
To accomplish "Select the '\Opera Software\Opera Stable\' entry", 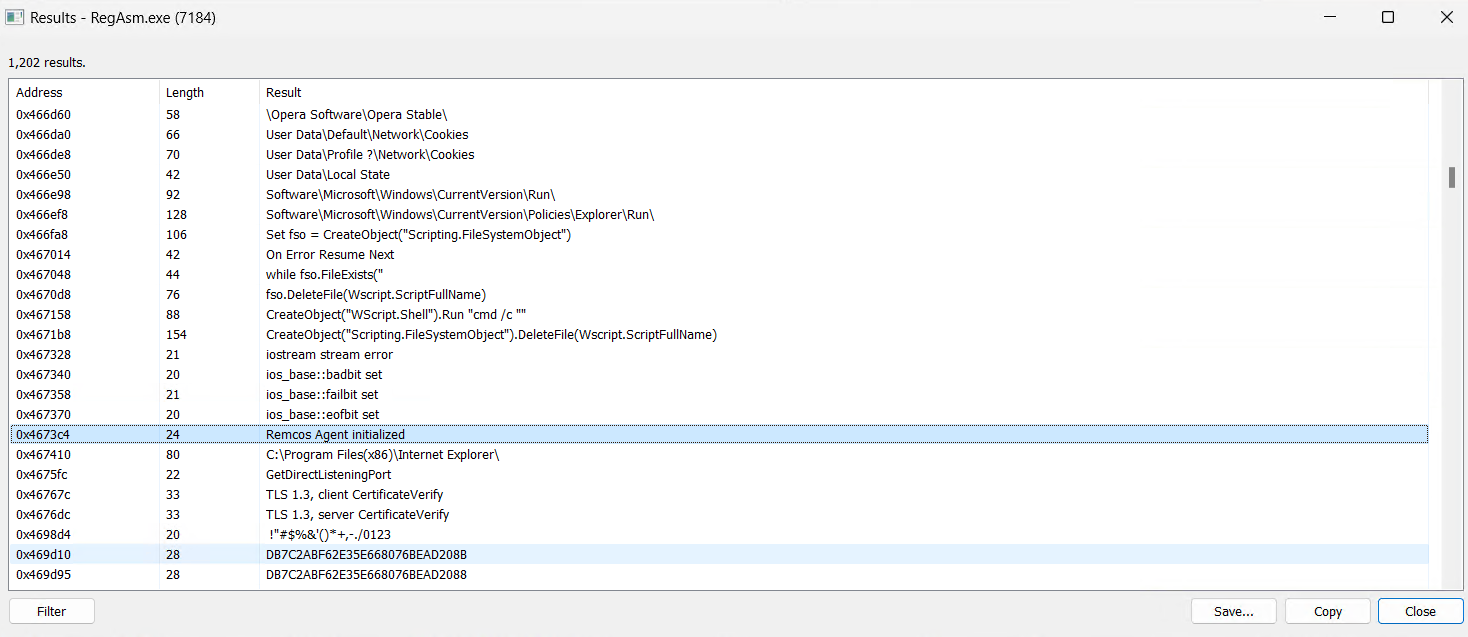I will tap(356, 114).
